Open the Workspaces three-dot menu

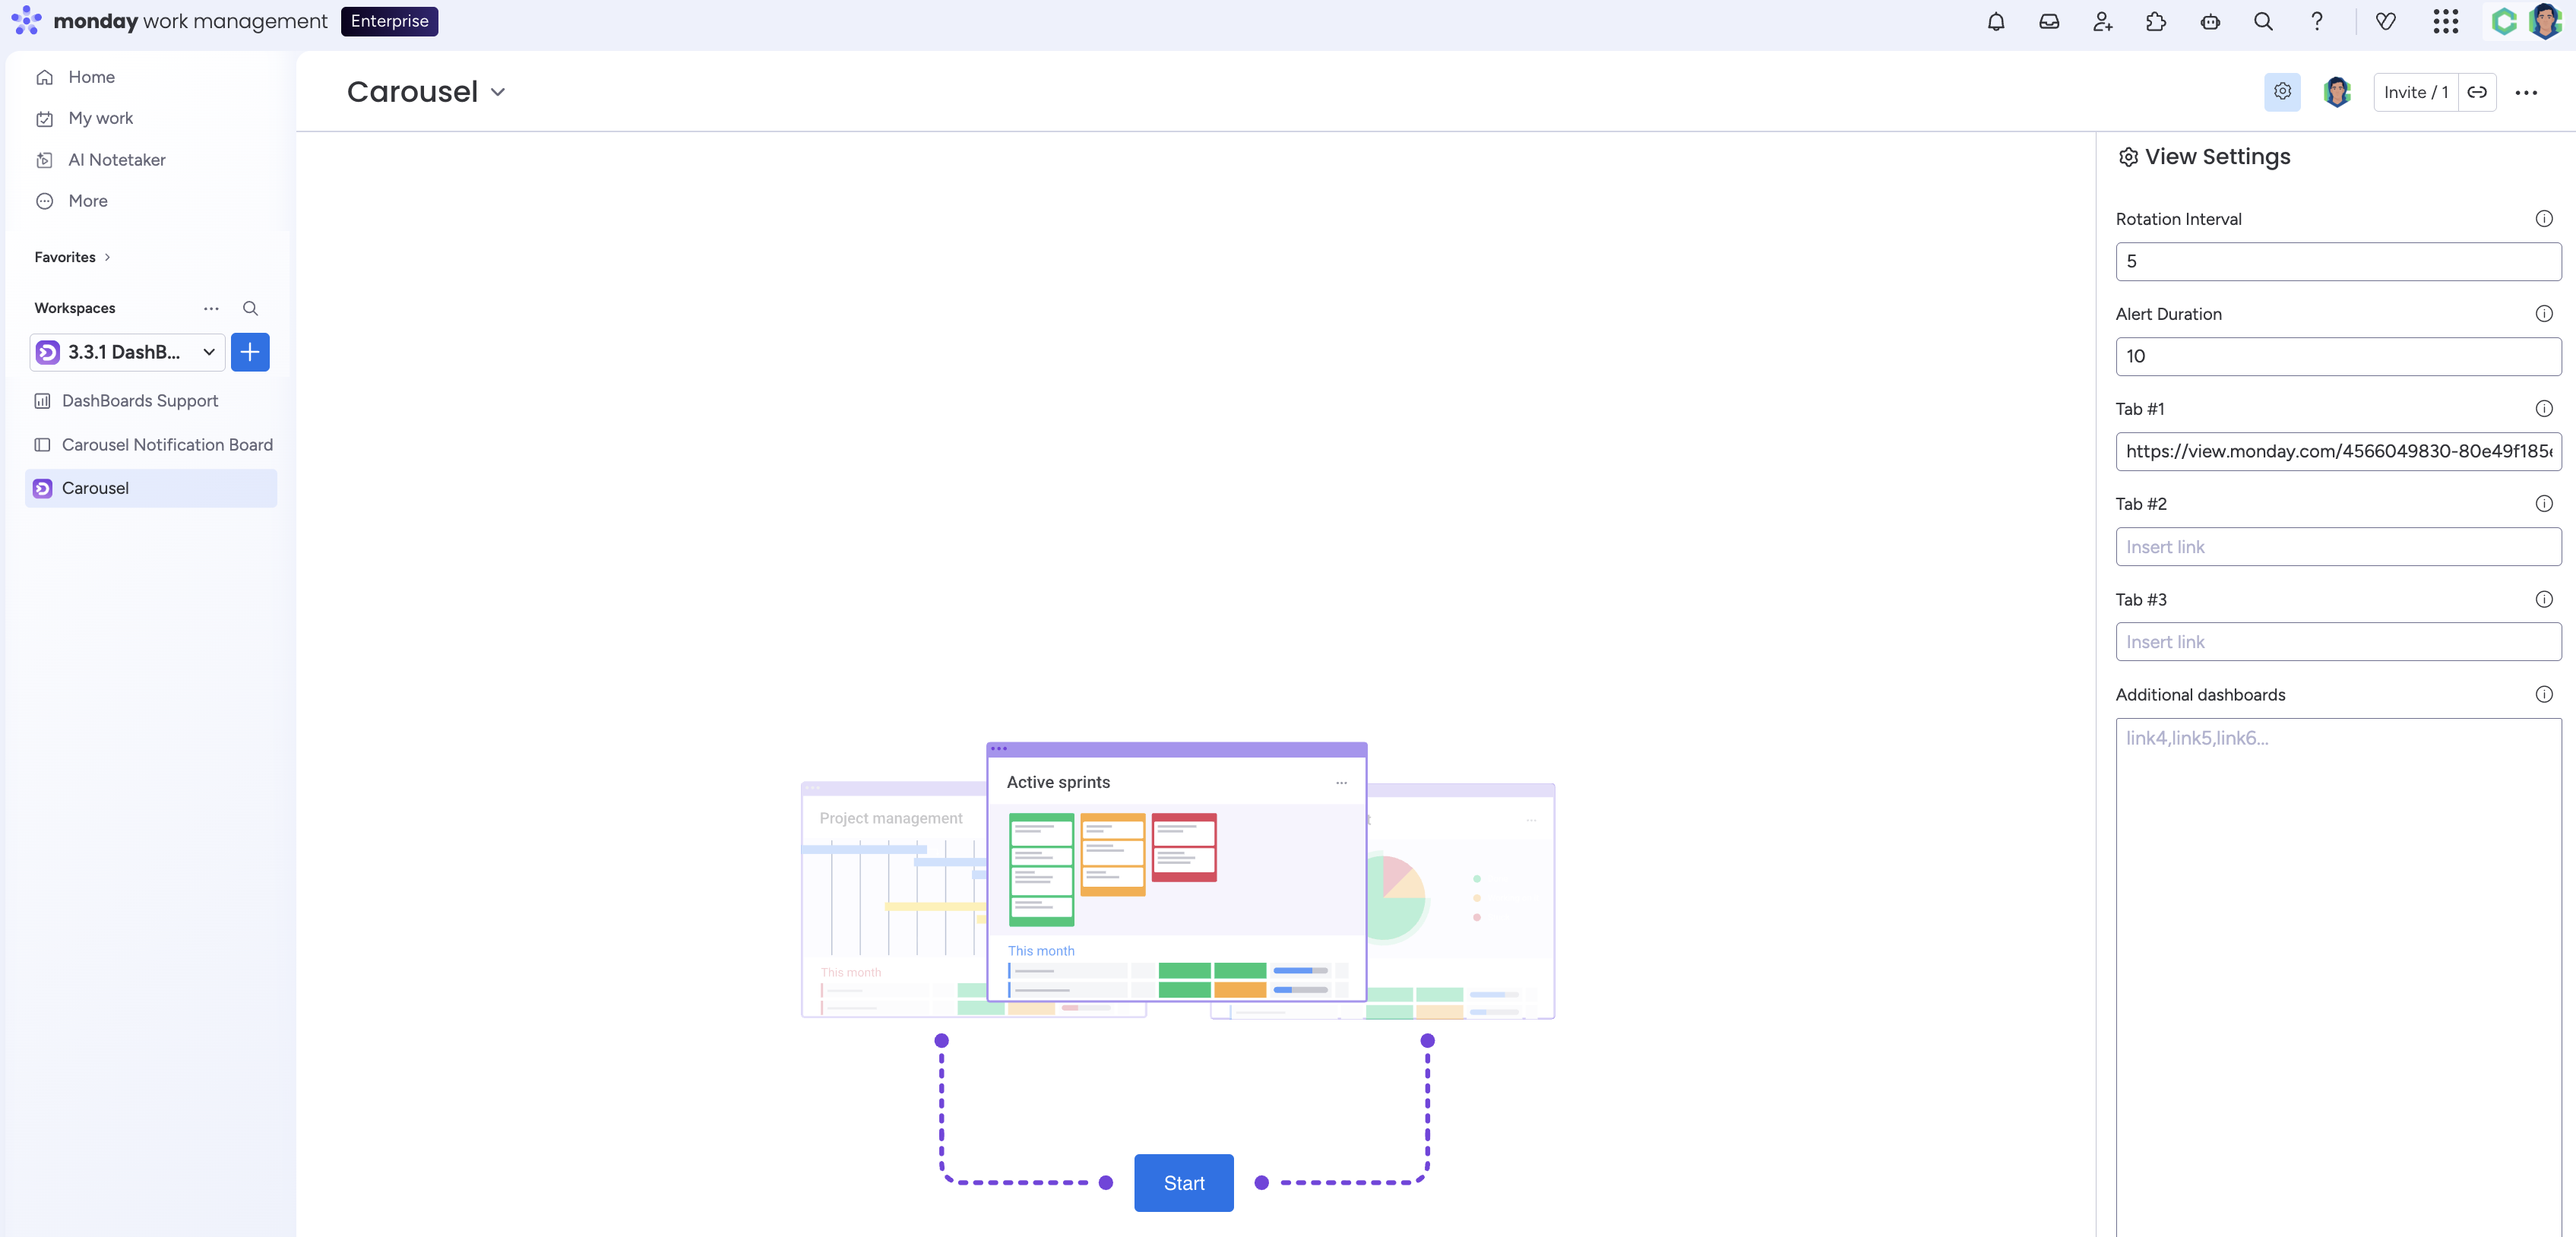point(211,308)
